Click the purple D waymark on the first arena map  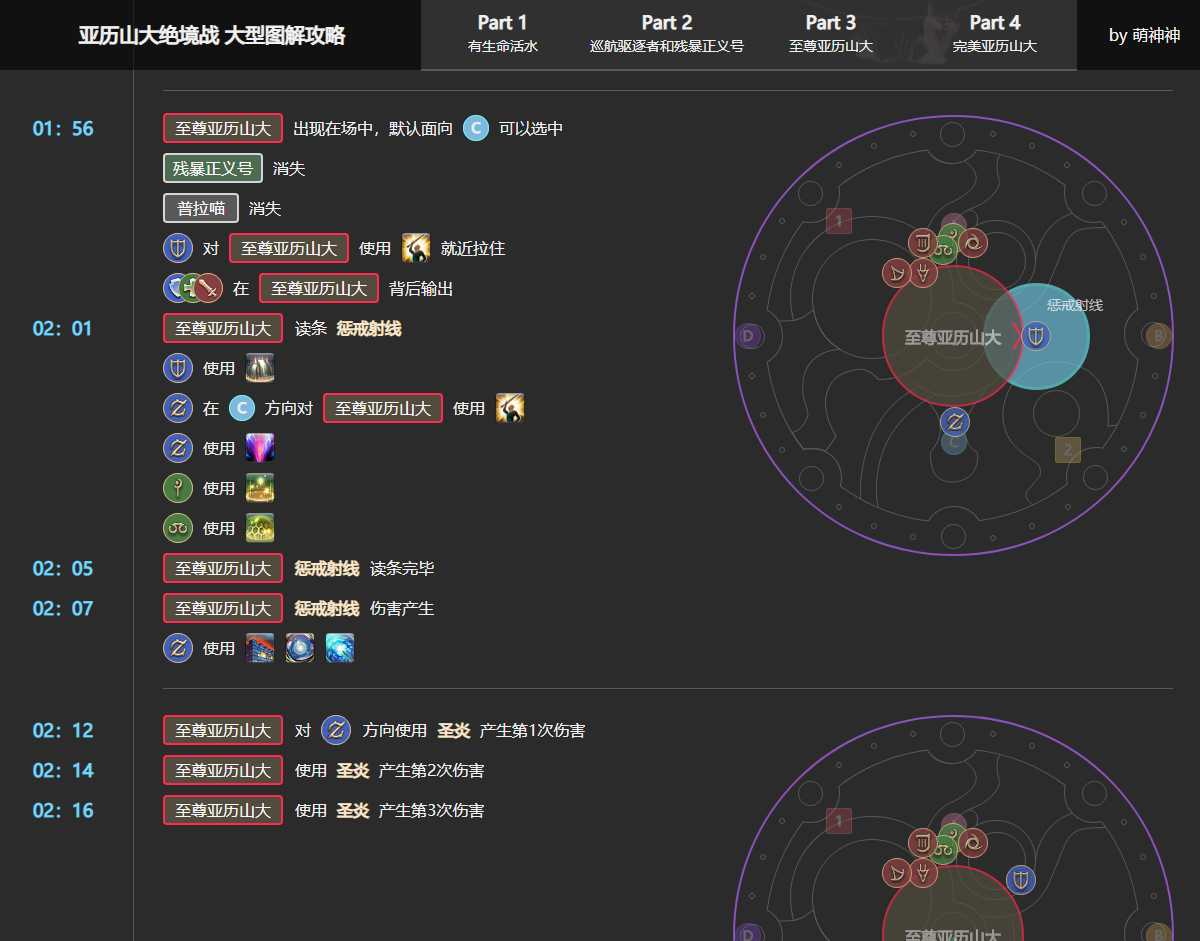click(749, 336)
